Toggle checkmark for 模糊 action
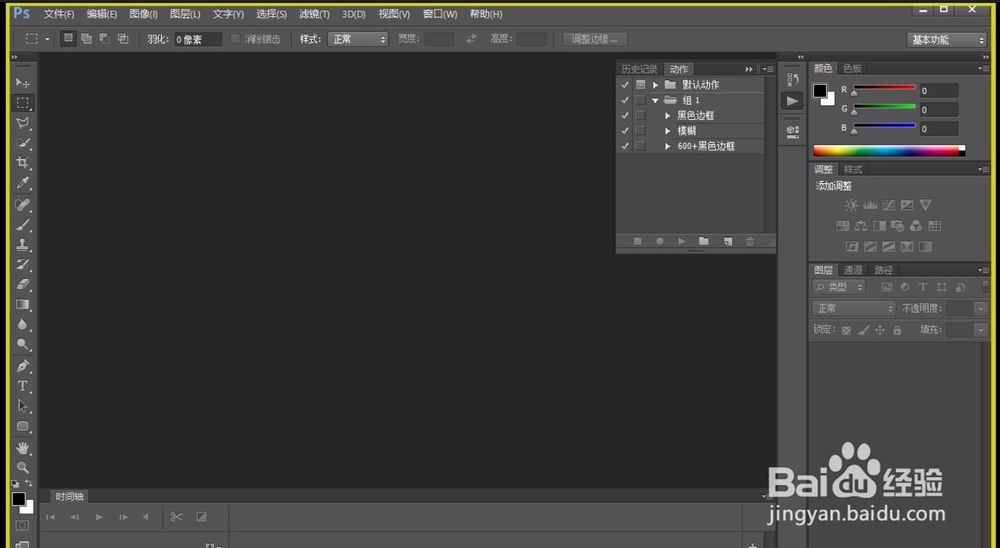The height and width of the screenshot is (548, 1000). click(625, 131)
